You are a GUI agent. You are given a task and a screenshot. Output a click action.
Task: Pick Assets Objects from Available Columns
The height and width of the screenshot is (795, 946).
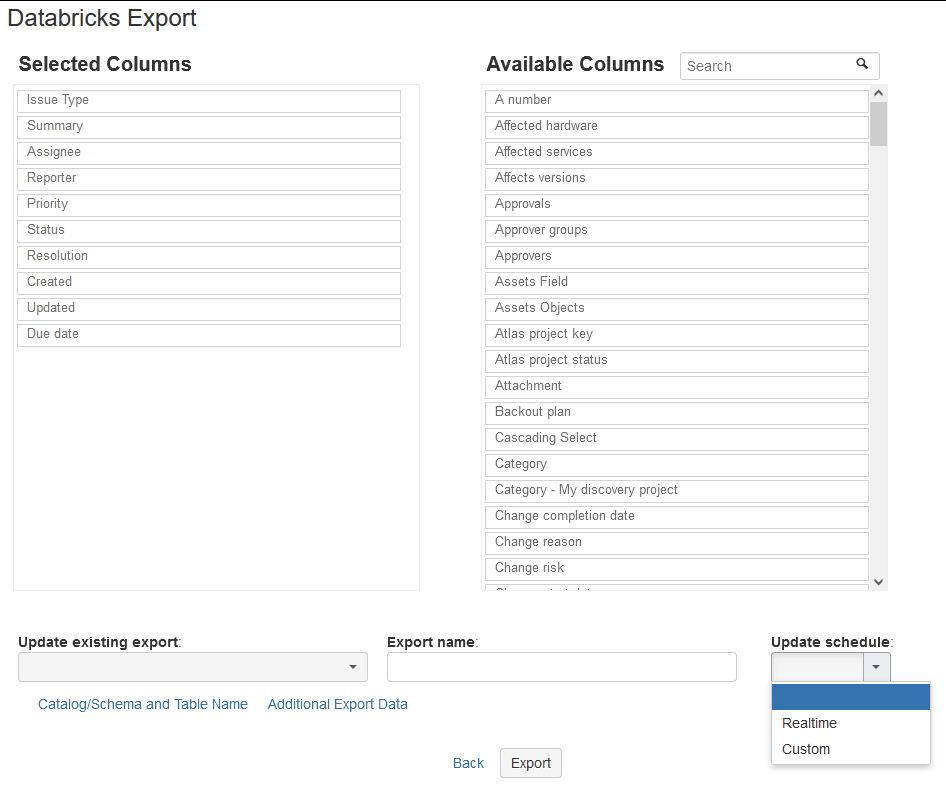pos(677,309)
